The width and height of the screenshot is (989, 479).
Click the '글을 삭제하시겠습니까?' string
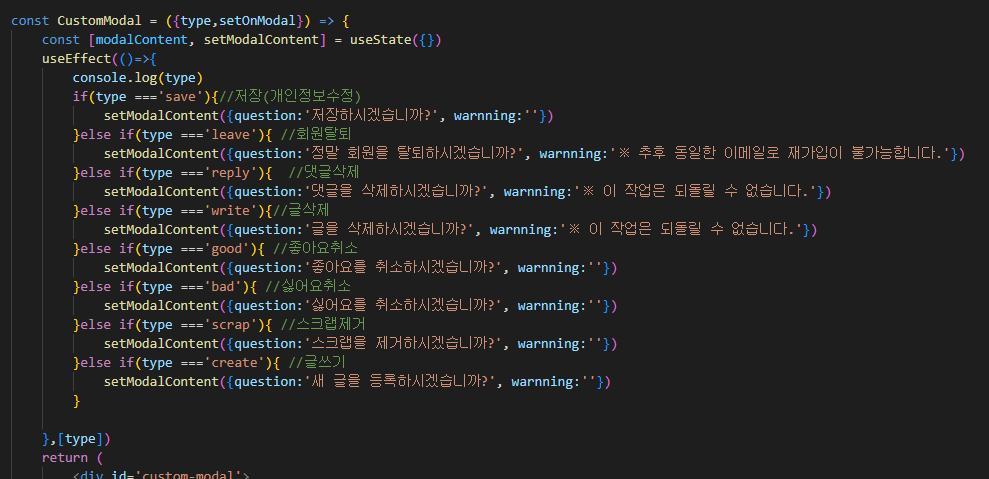(x=391, y=230)
